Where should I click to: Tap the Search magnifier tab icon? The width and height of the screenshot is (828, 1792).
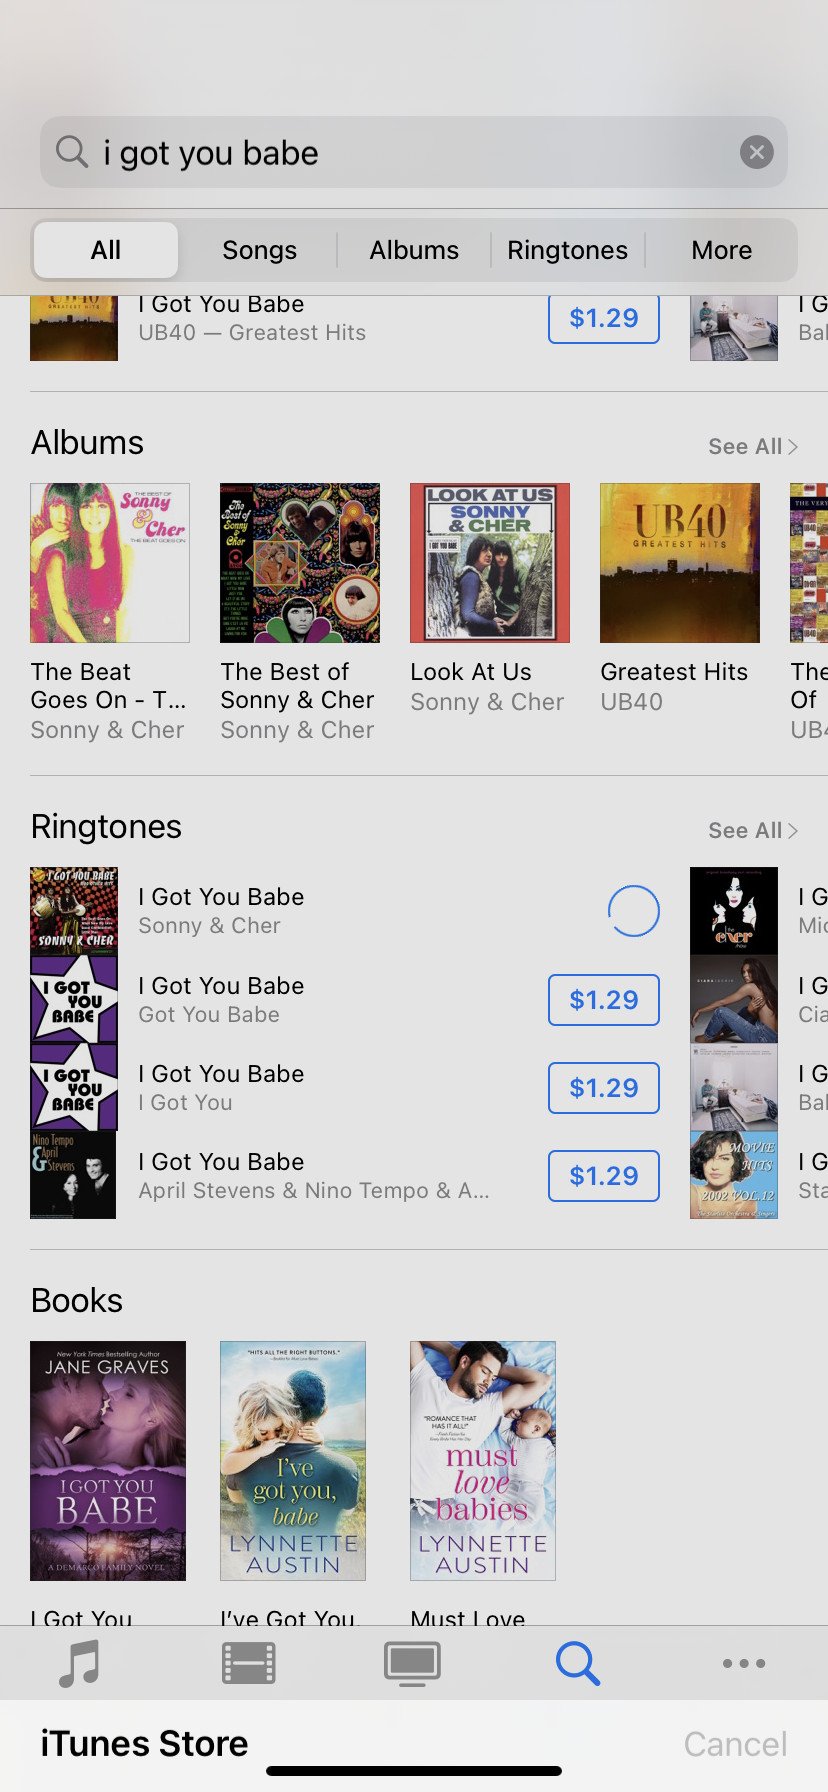[x=578, y=1664]
